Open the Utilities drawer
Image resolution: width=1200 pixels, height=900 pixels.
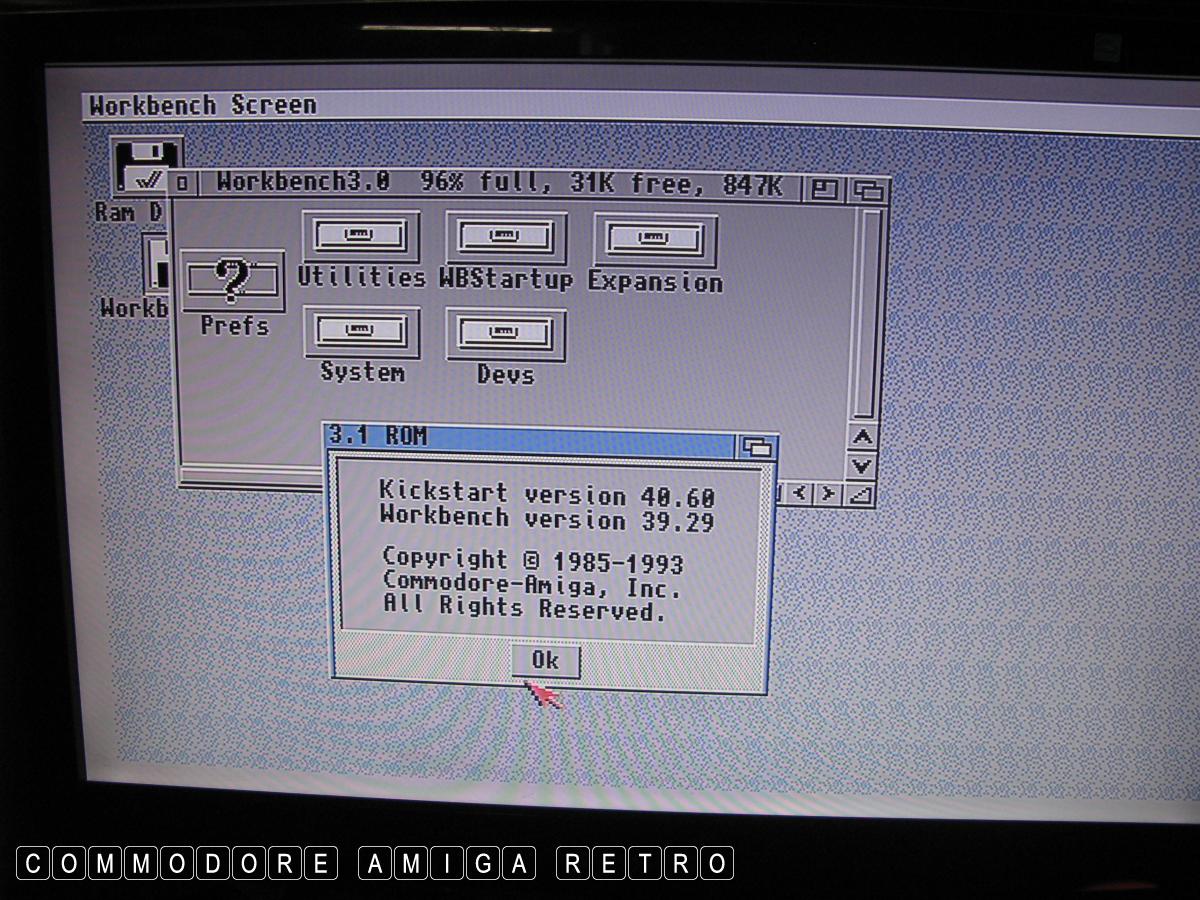[x=360, y=238]
